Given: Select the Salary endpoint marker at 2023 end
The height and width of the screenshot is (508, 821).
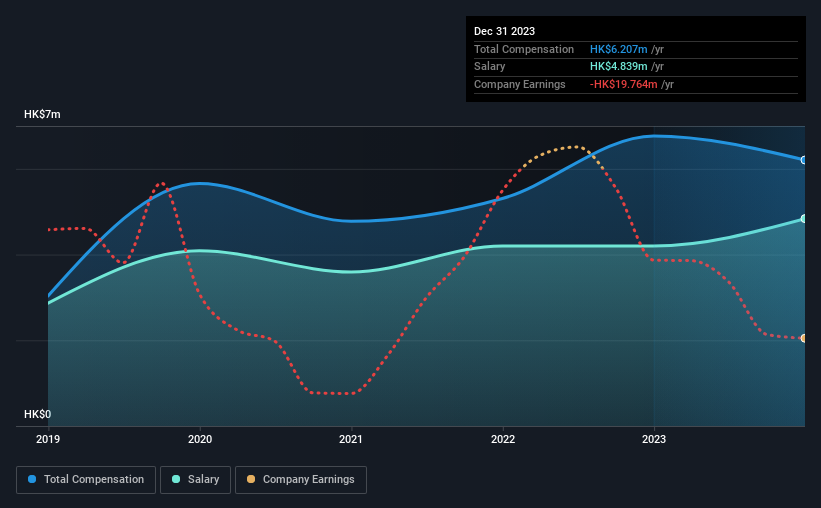Looking at the screenshot, I should 803,219.
